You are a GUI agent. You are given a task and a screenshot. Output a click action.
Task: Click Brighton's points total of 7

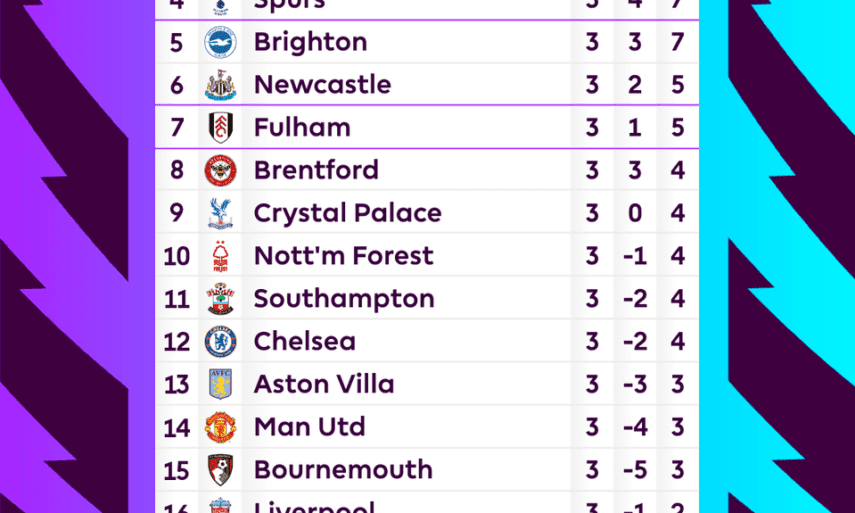(x=678, y=42)
